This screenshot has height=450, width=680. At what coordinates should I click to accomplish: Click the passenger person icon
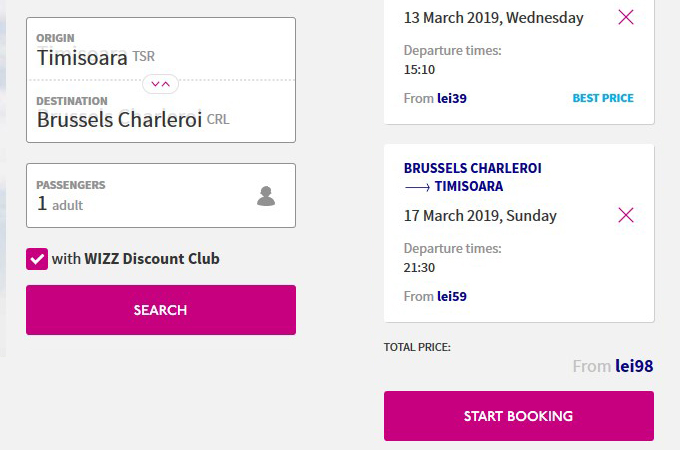(x=266, y=196)
